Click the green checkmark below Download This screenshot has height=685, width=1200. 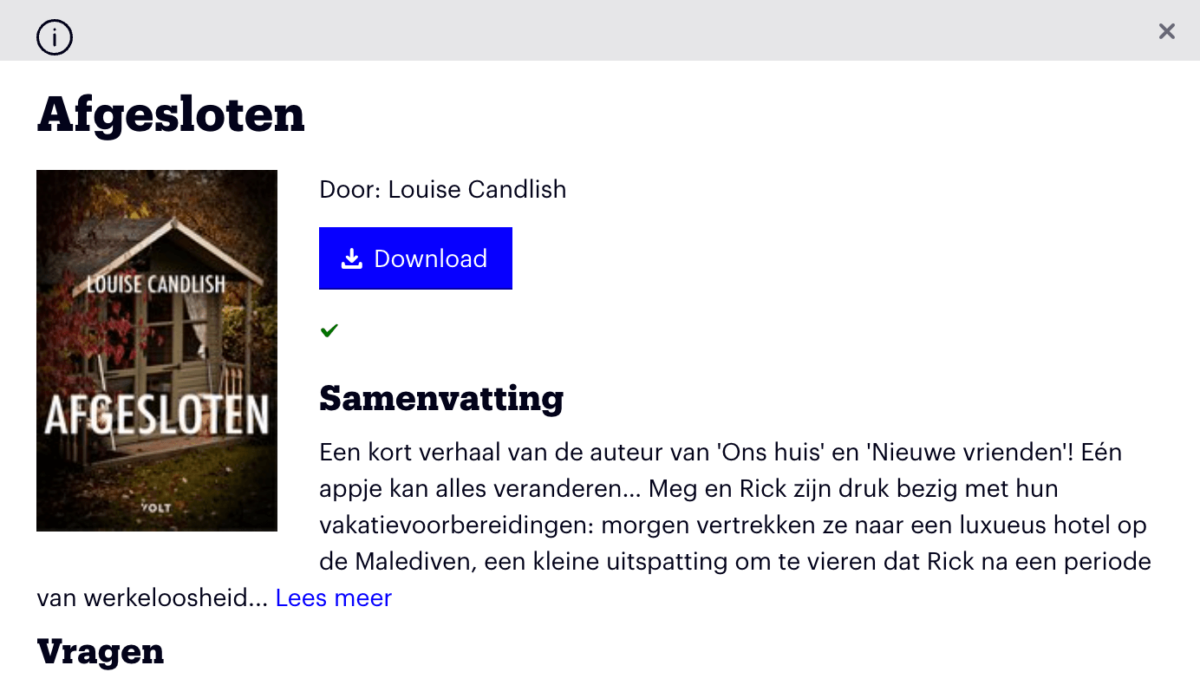pyautogui.click(x=329, y=330)
